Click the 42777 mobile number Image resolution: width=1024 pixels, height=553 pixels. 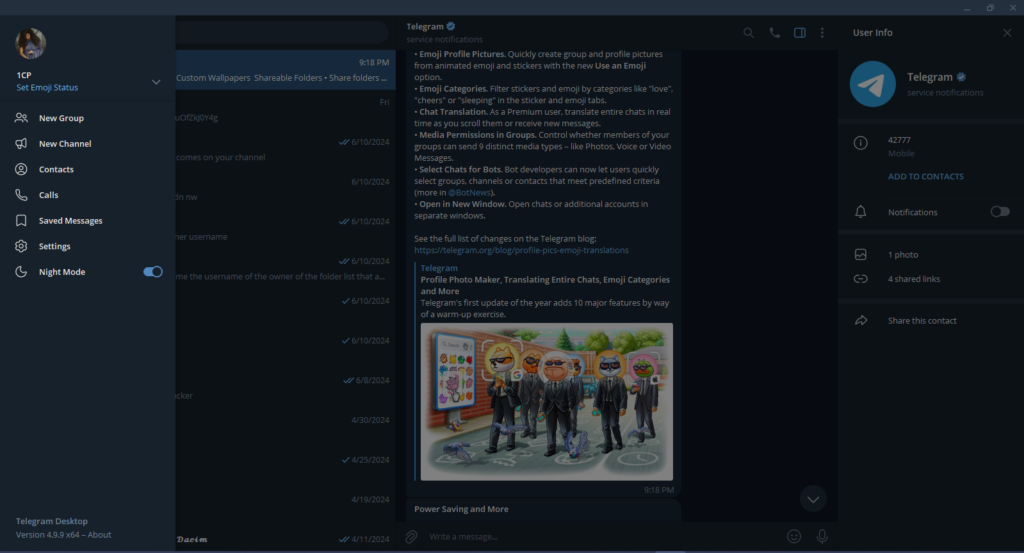(899, 140)
